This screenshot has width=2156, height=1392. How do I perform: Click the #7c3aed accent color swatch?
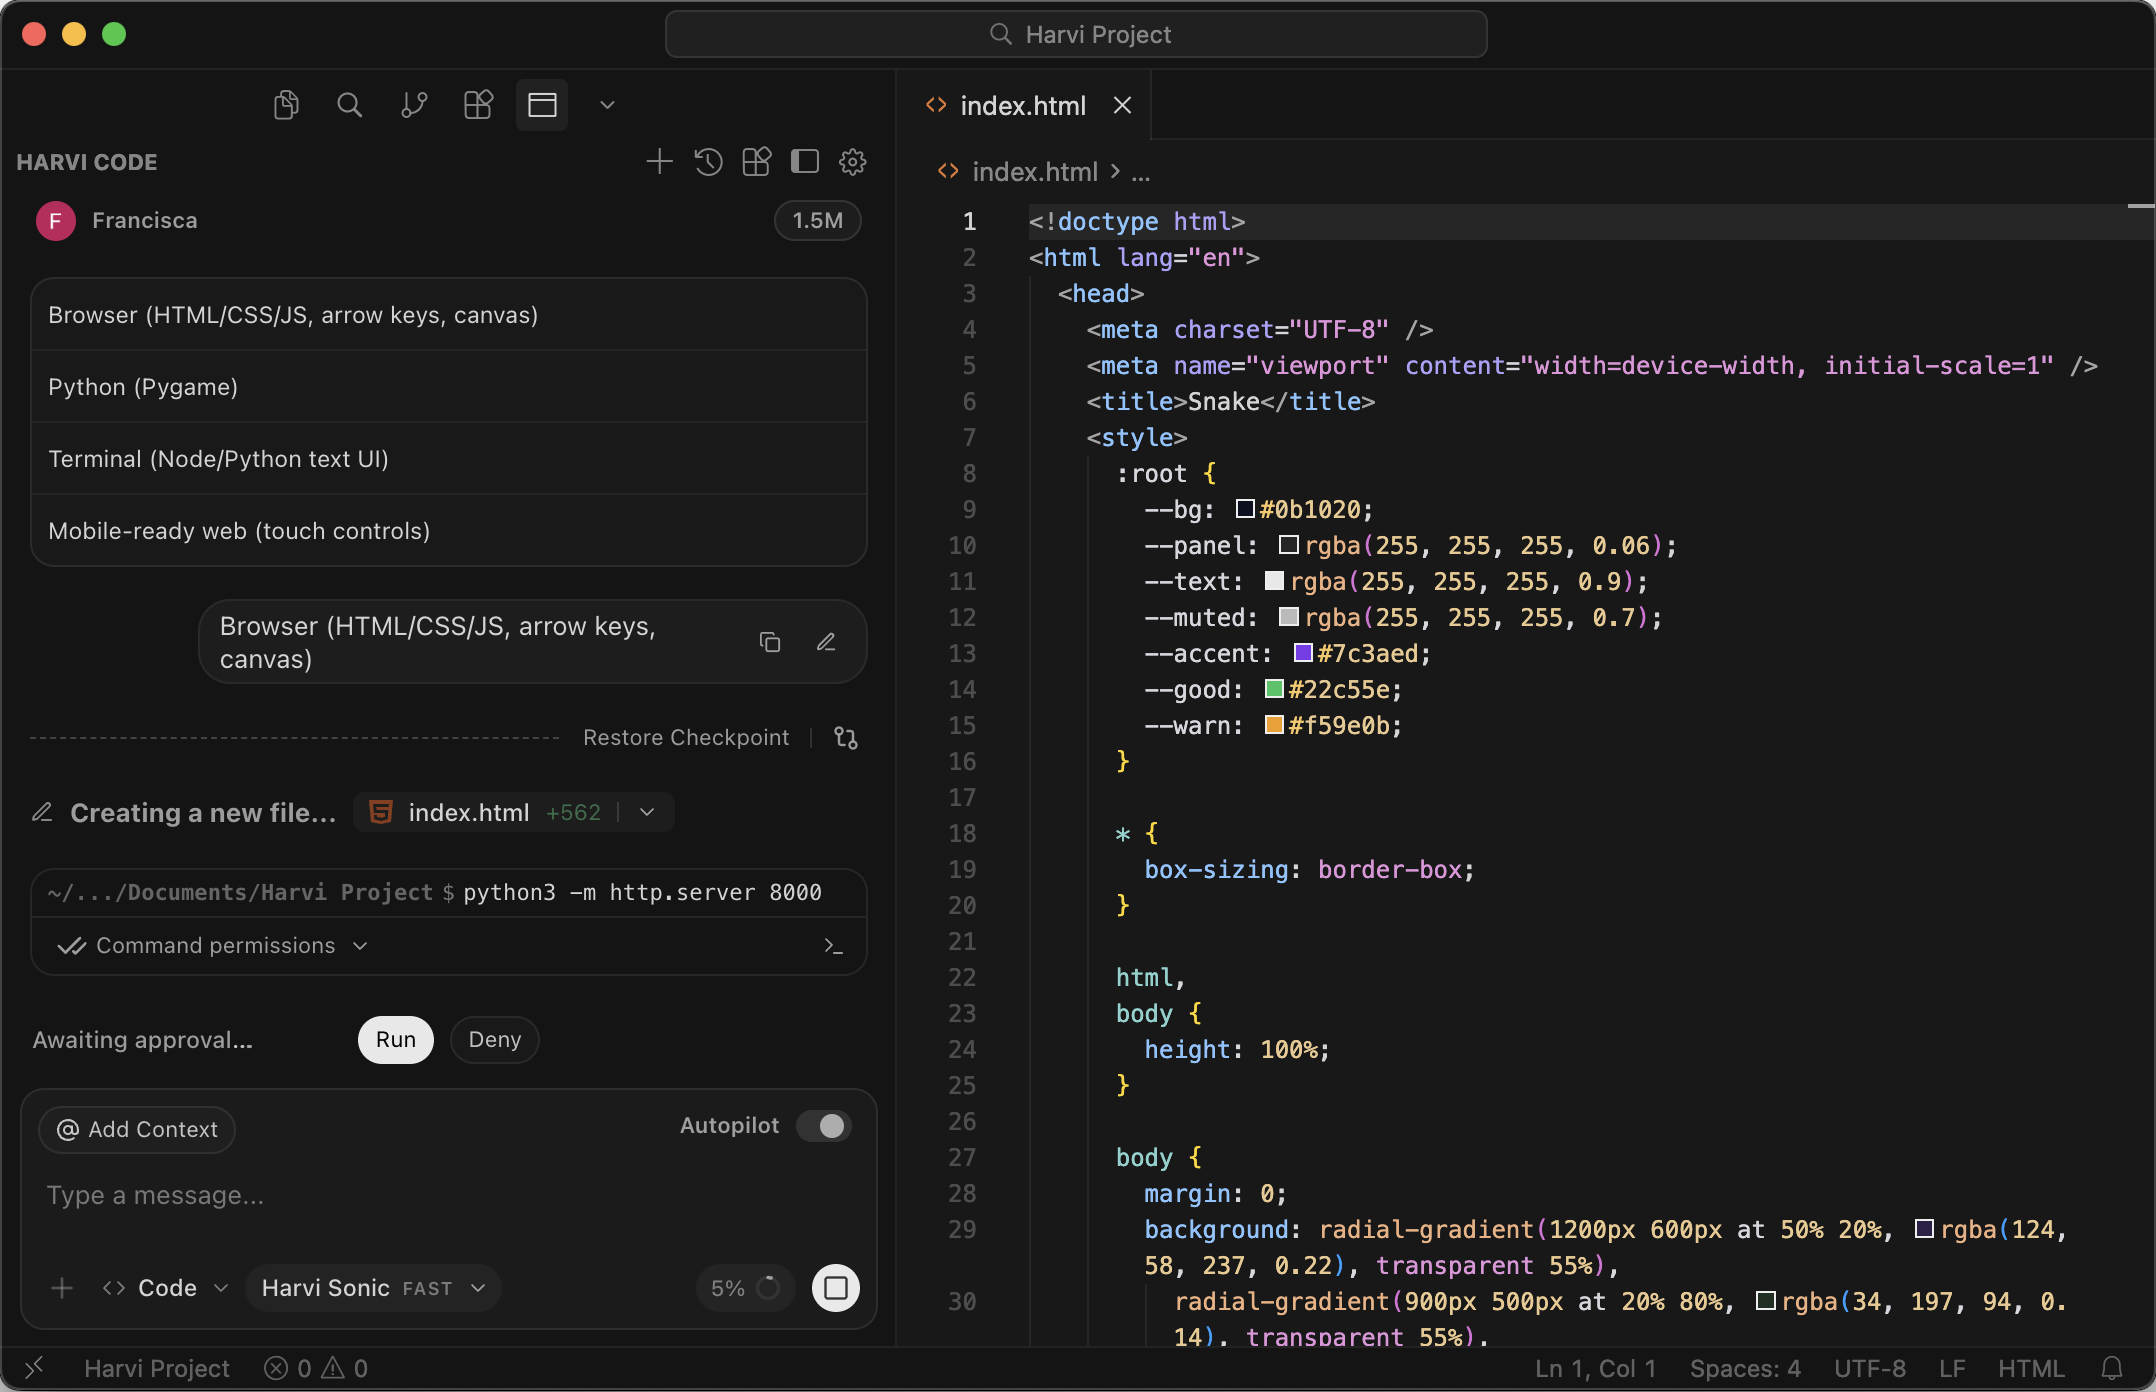pyautogui.click(x=1303, y=653)
